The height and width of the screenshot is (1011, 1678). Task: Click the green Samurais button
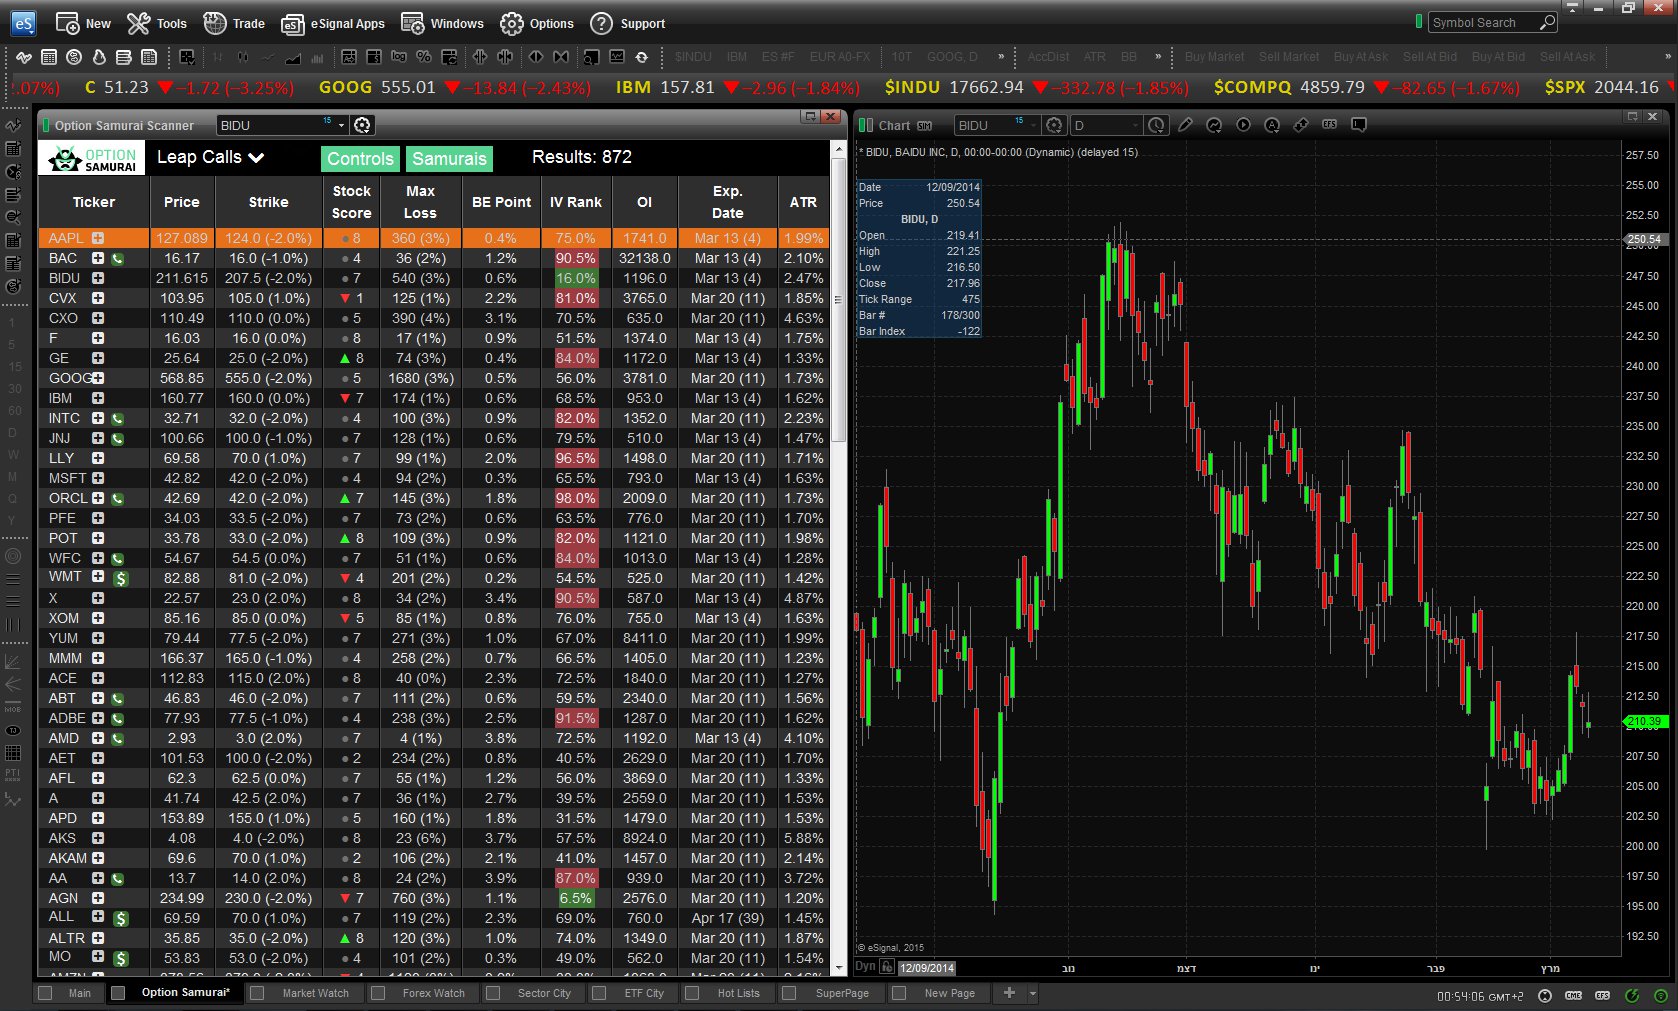tap(449, 158)
